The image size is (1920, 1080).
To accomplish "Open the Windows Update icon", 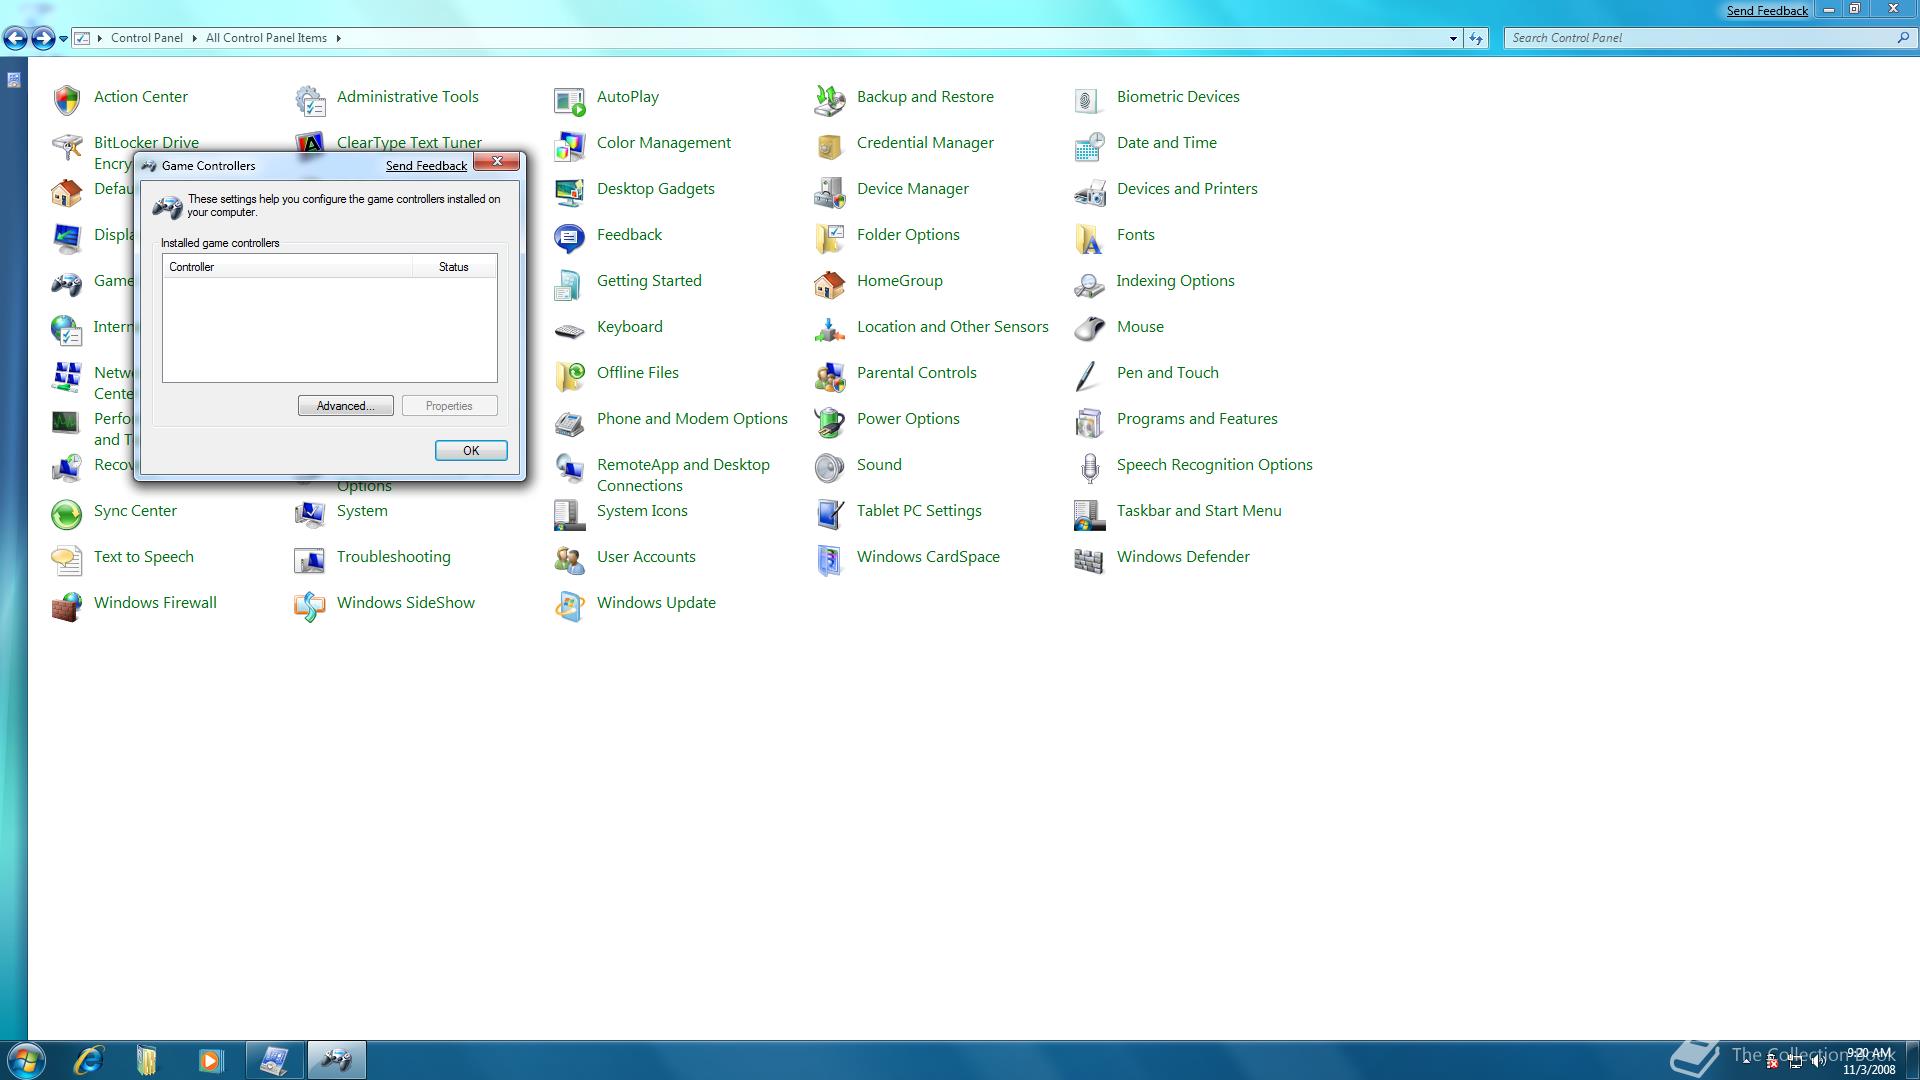I will tap(570, 606).
